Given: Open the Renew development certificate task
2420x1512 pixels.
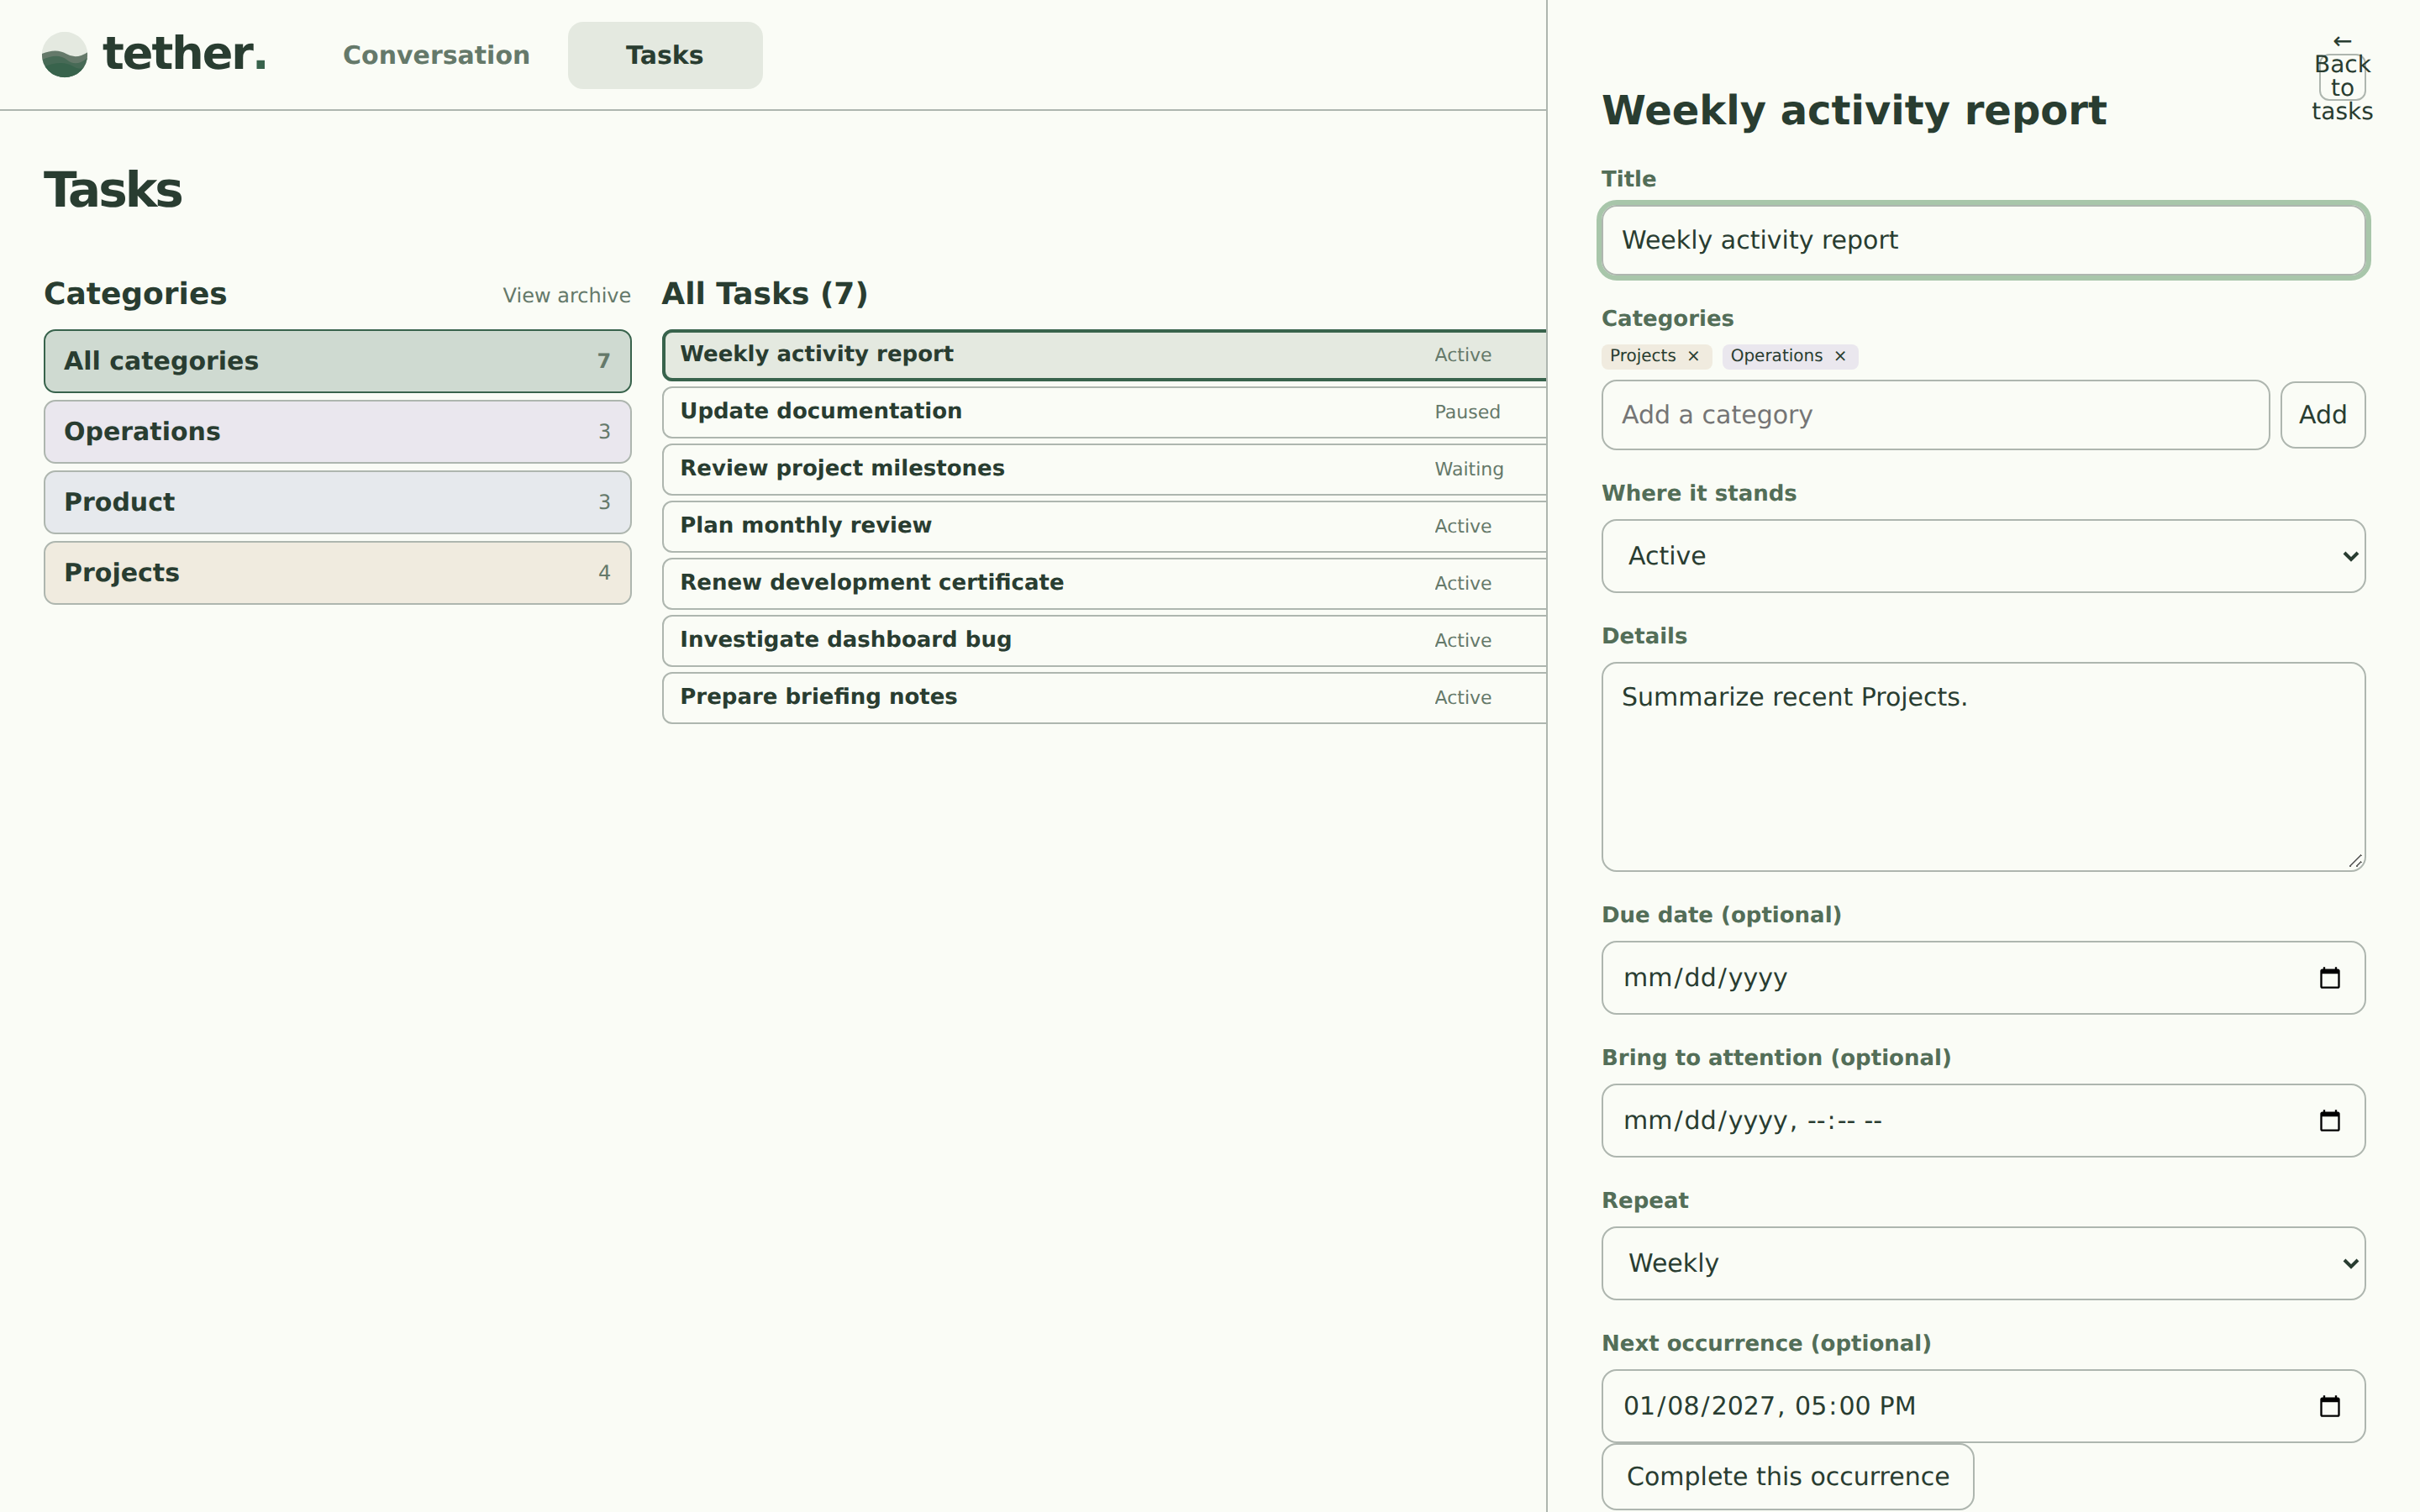Looking at the screenshot, I should [1104, 583].
